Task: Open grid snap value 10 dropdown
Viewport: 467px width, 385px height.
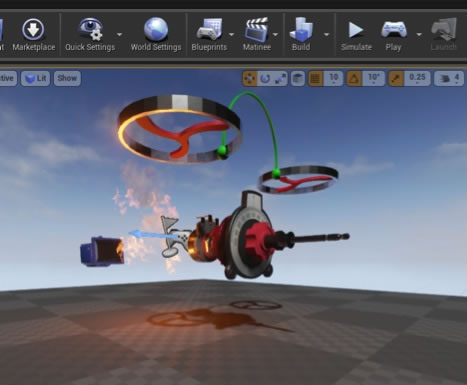Action: coord(333,79)
